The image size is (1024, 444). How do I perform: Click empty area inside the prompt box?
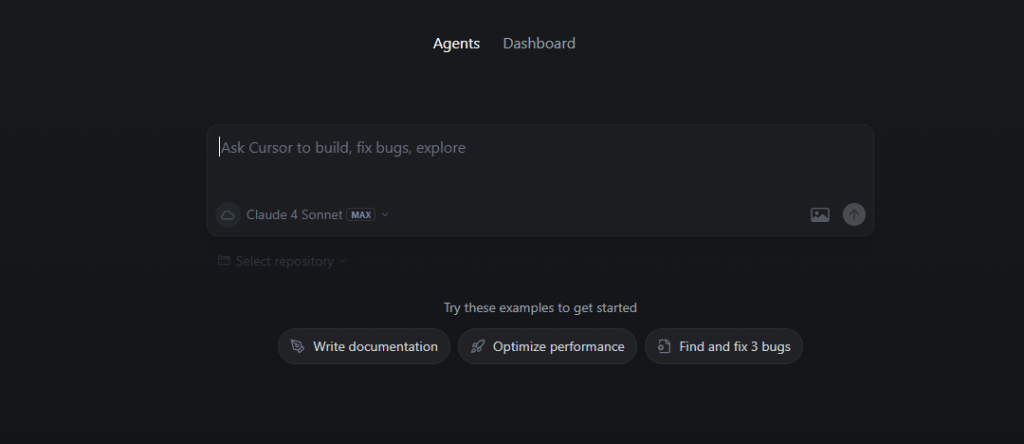pos(653,176)
